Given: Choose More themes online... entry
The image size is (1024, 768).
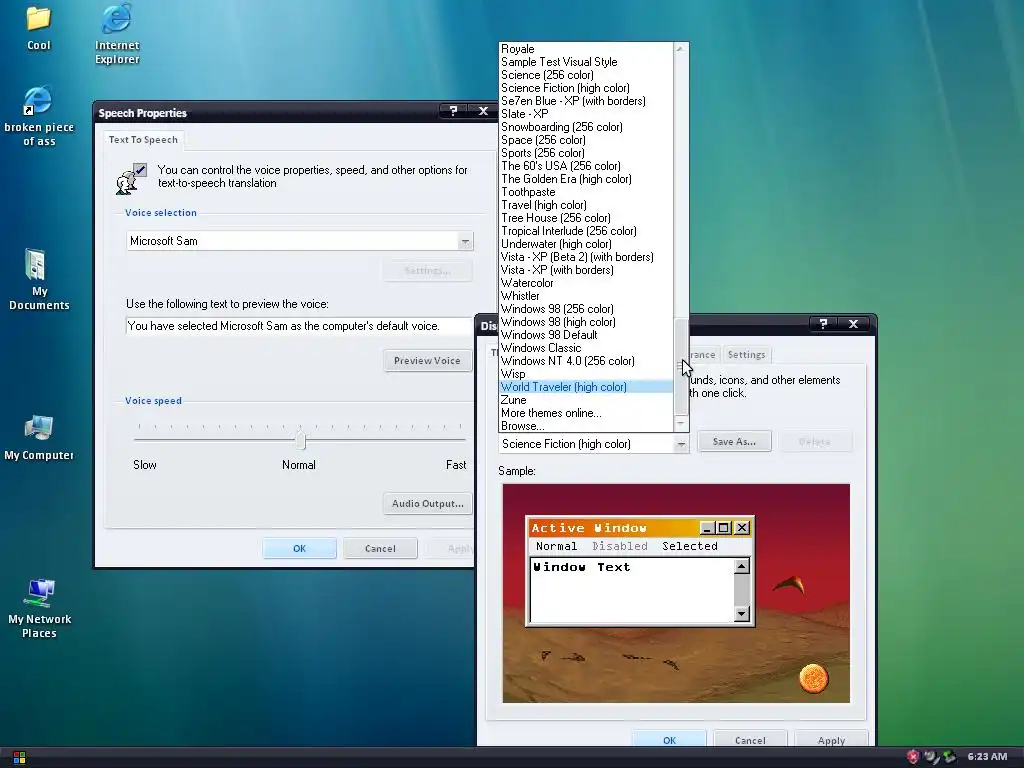Looking at the screenshot, I should (586, 413).
